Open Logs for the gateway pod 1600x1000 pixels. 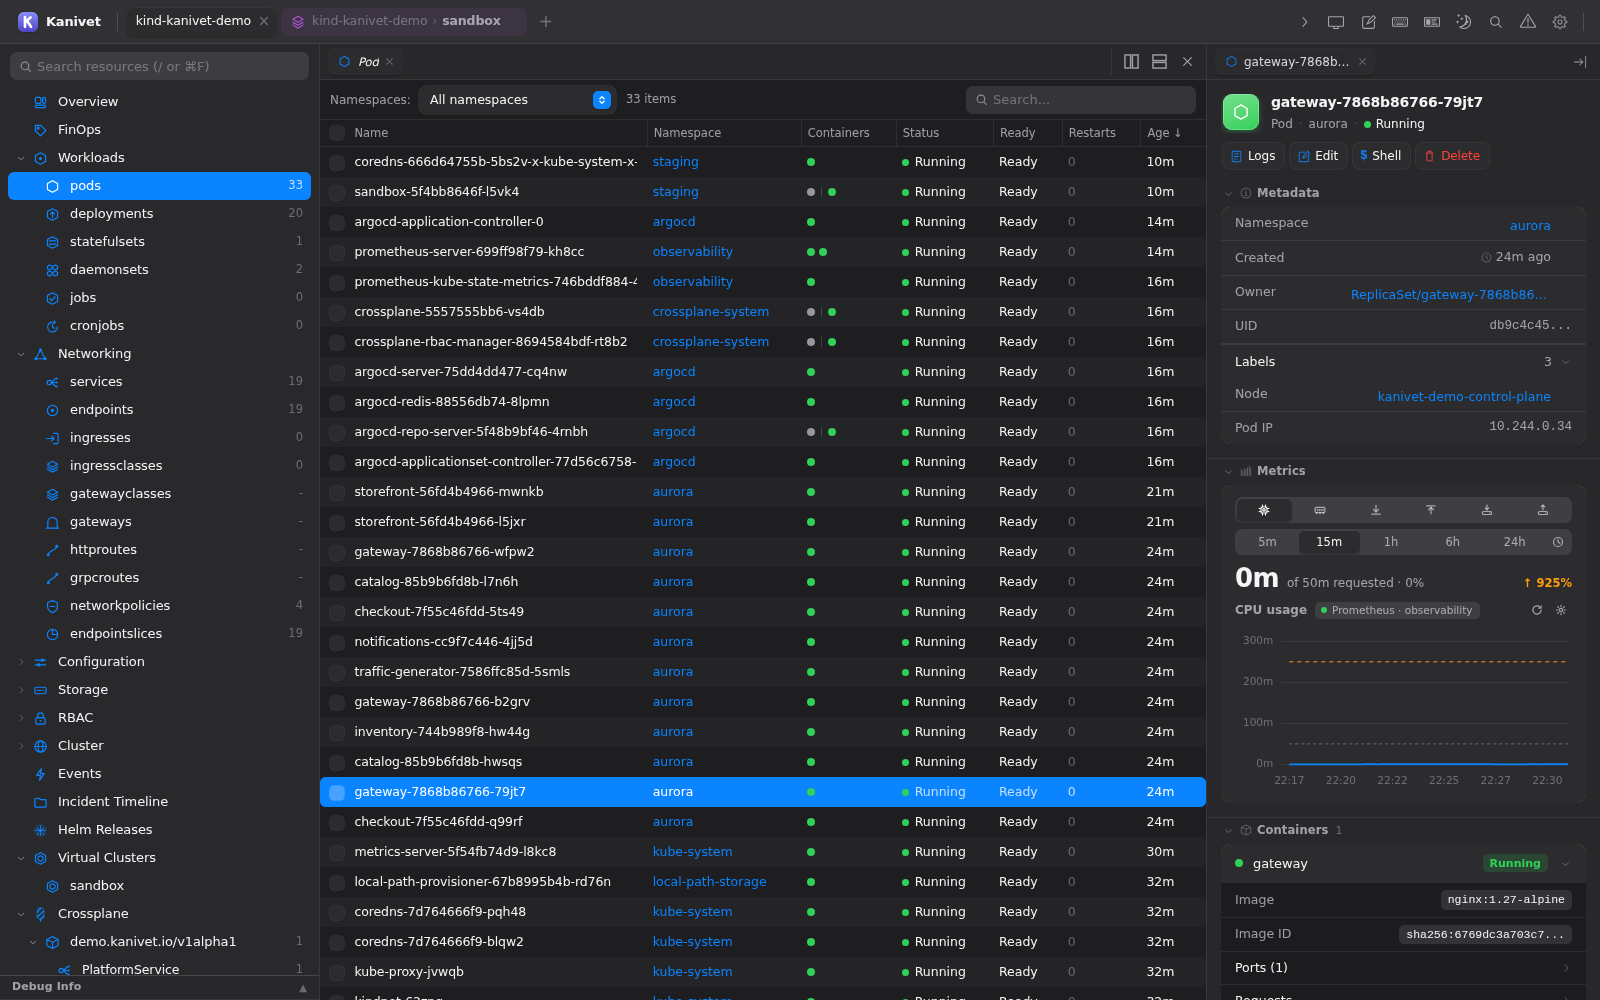tap(1253, 156)
